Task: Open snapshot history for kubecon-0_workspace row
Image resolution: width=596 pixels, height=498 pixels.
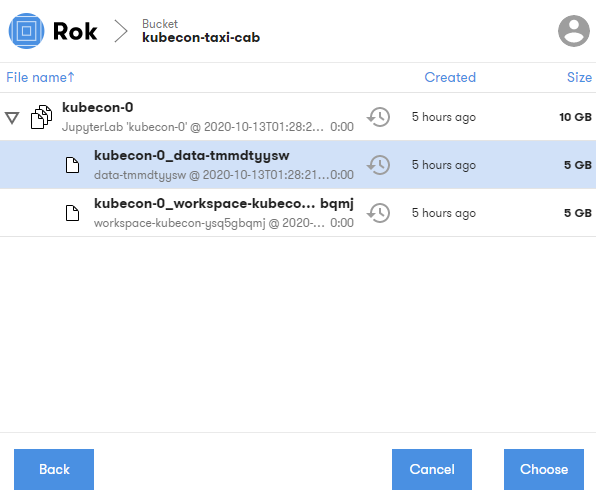Action: click(x=378, y=213)
